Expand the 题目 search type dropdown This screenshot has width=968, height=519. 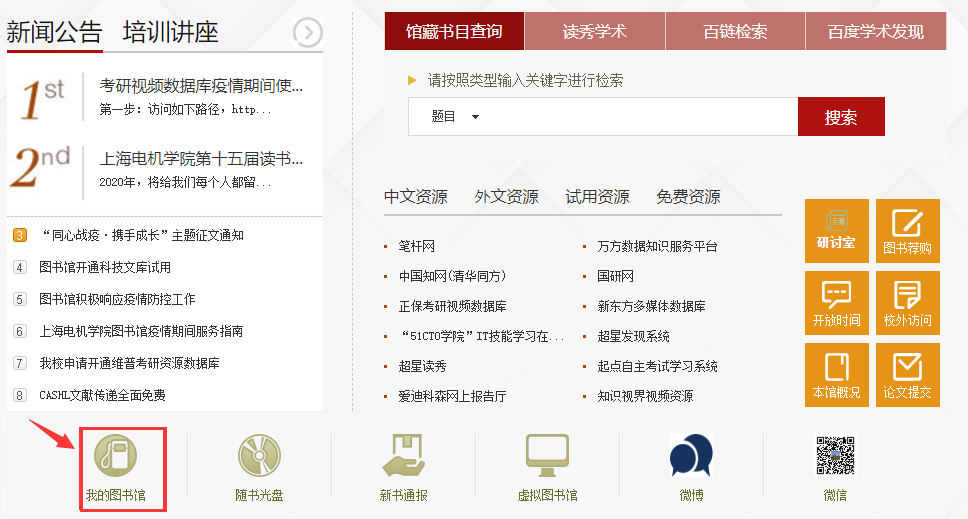click(x=456, y=117)
